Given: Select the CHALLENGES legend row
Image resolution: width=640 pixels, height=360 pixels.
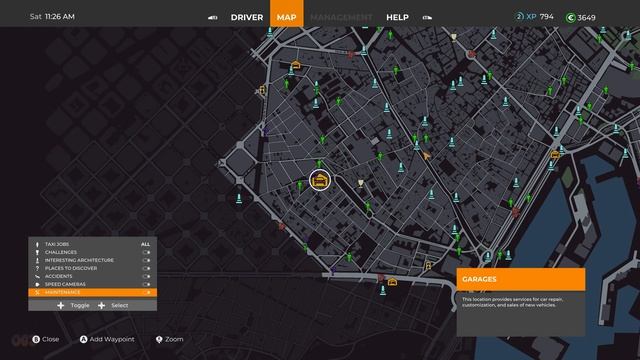Looking at the screenshot, I should [93, 252].
